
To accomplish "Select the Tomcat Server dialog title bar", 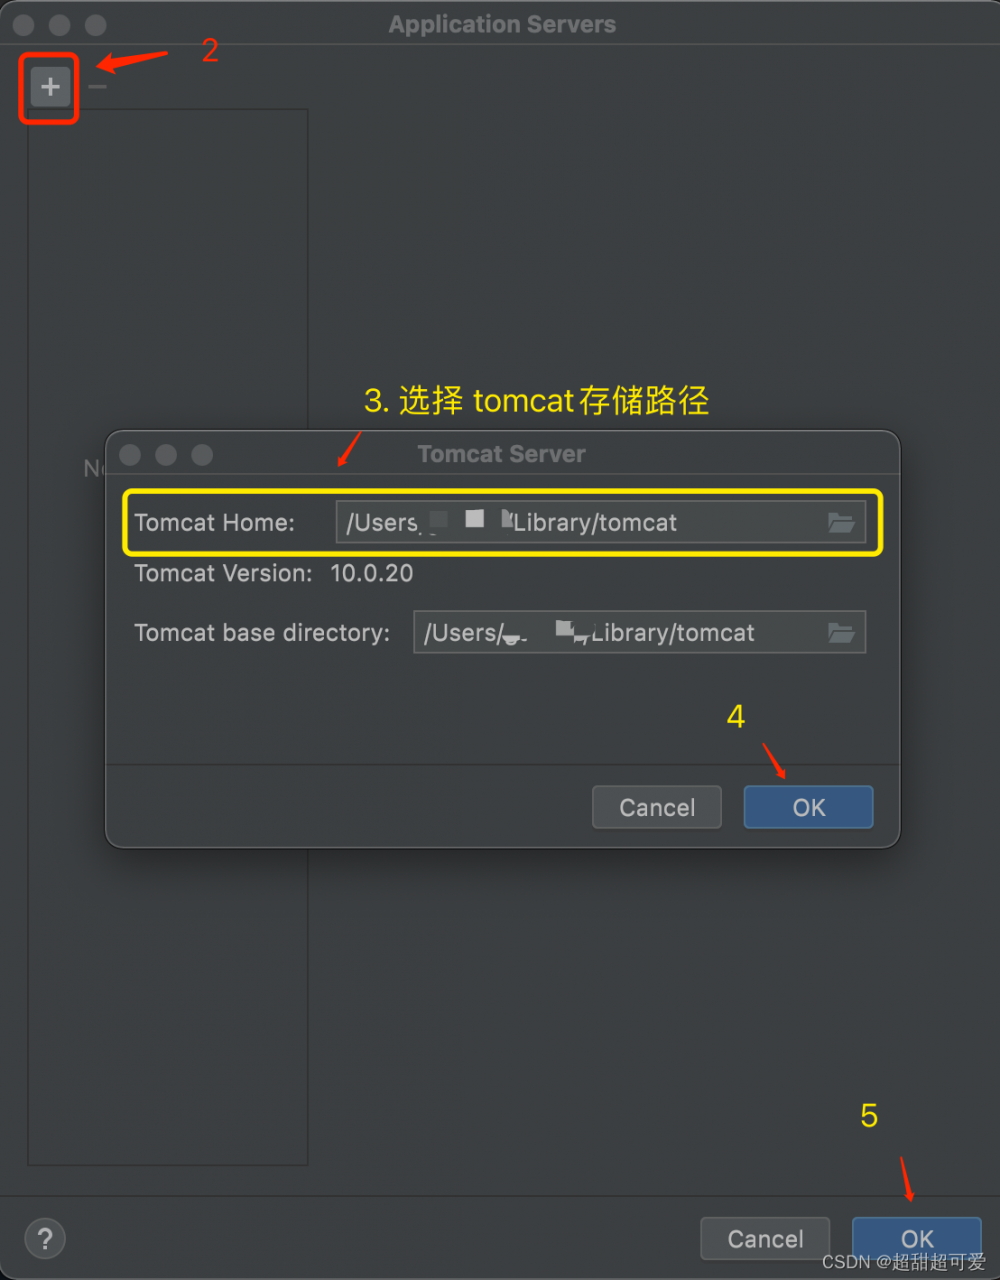I will point(502,454).
